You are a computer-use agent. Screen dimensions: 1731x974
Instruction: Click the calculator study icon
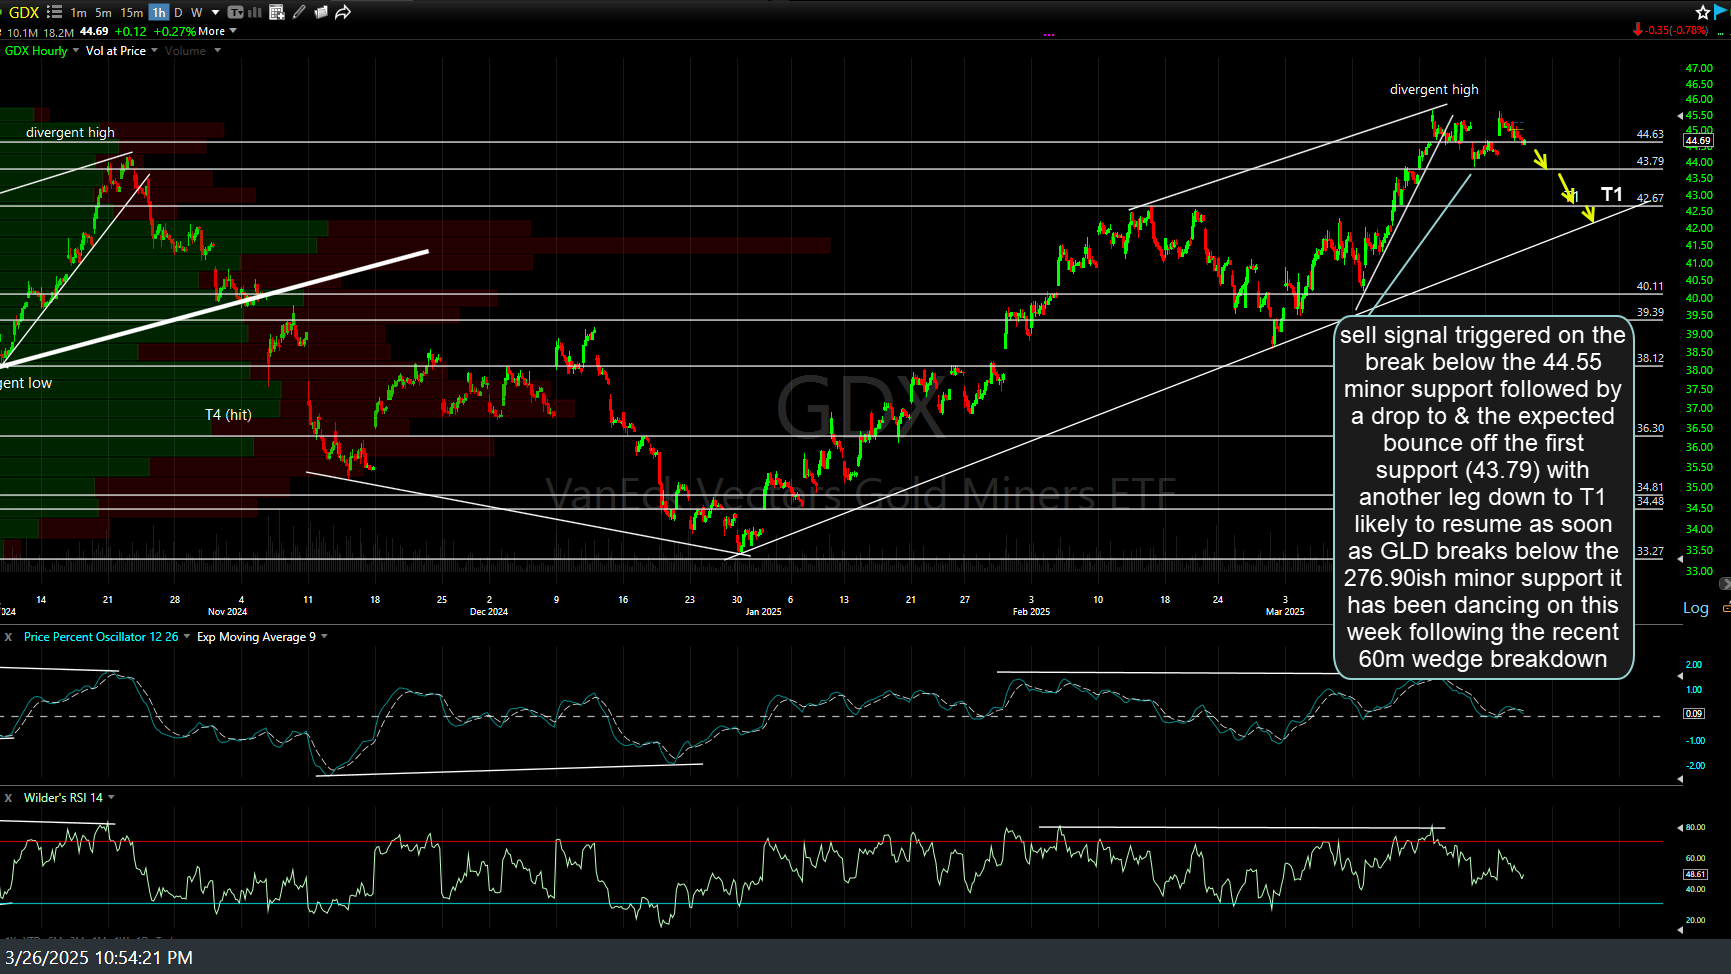(x=277, y=12)
